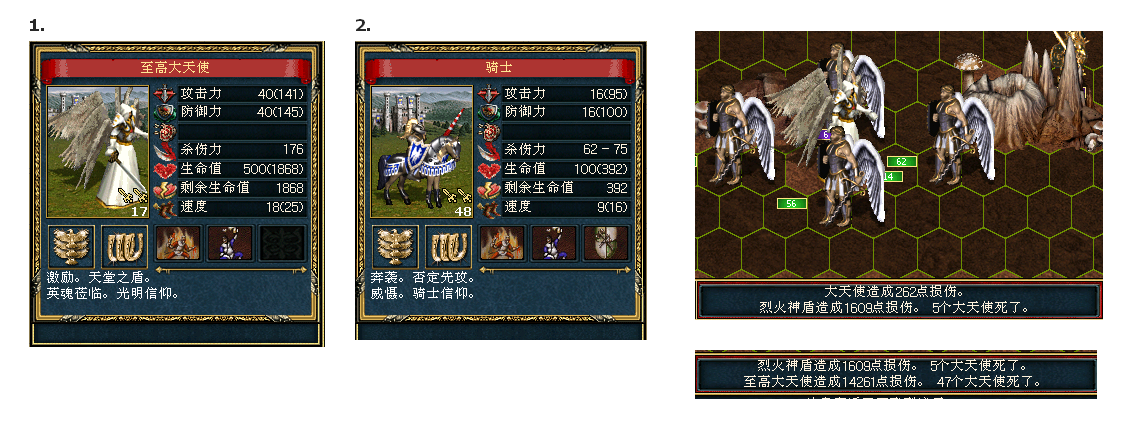Select the second ability icon in 骑士 panel
The width and height of the screenshot is (1134, 430).
click(554, 243)
